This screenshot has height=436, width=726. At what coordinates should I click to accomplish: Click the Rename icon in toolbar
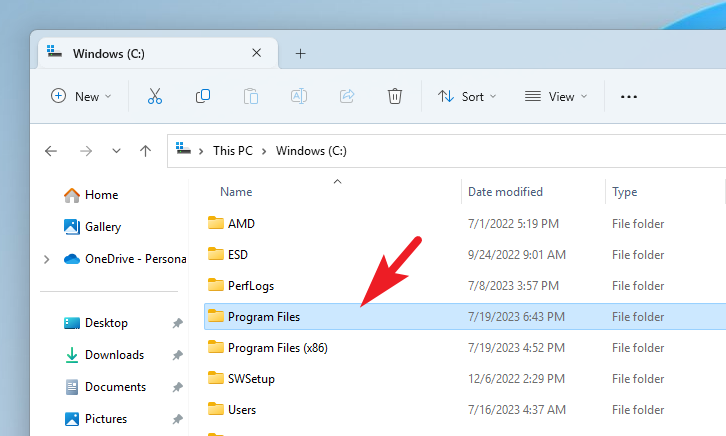tap(299, 96)
